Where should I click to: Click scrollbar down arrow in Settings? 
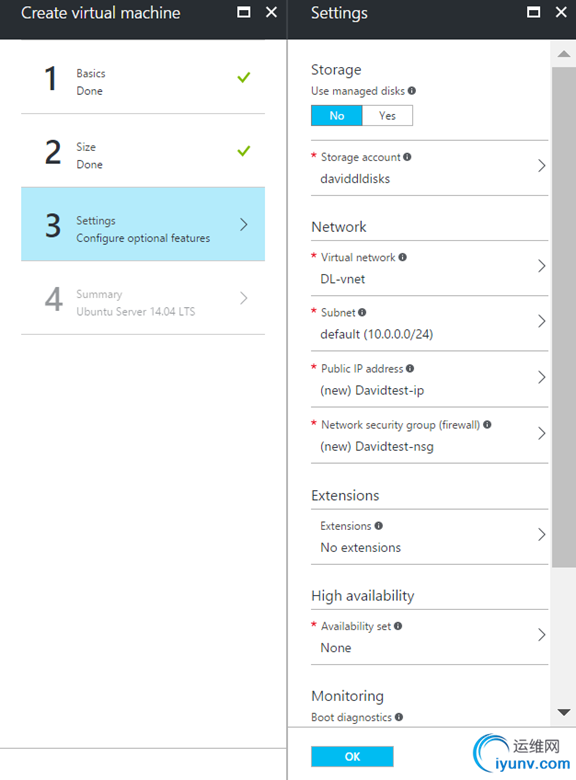point(564,712)
